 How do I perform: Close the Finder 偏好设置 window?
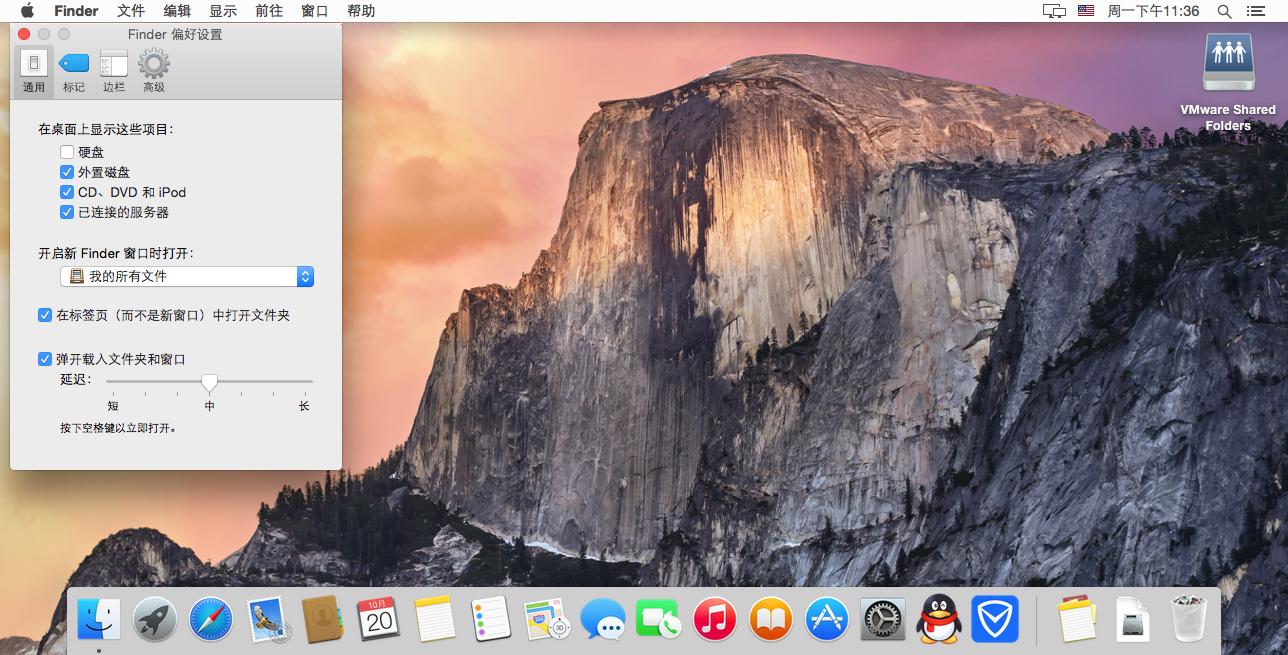(25, 34)
